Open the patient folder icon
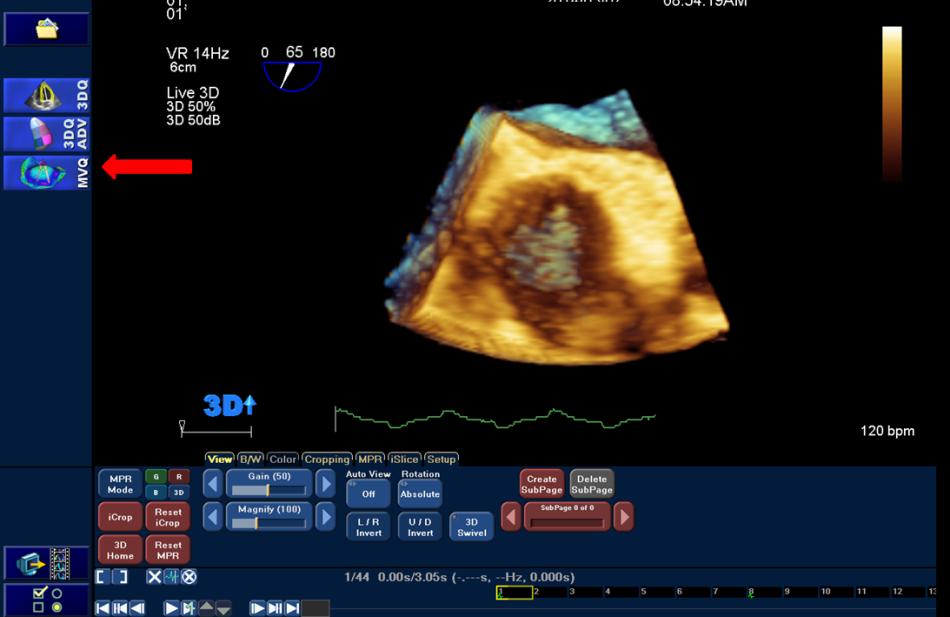 46,29
